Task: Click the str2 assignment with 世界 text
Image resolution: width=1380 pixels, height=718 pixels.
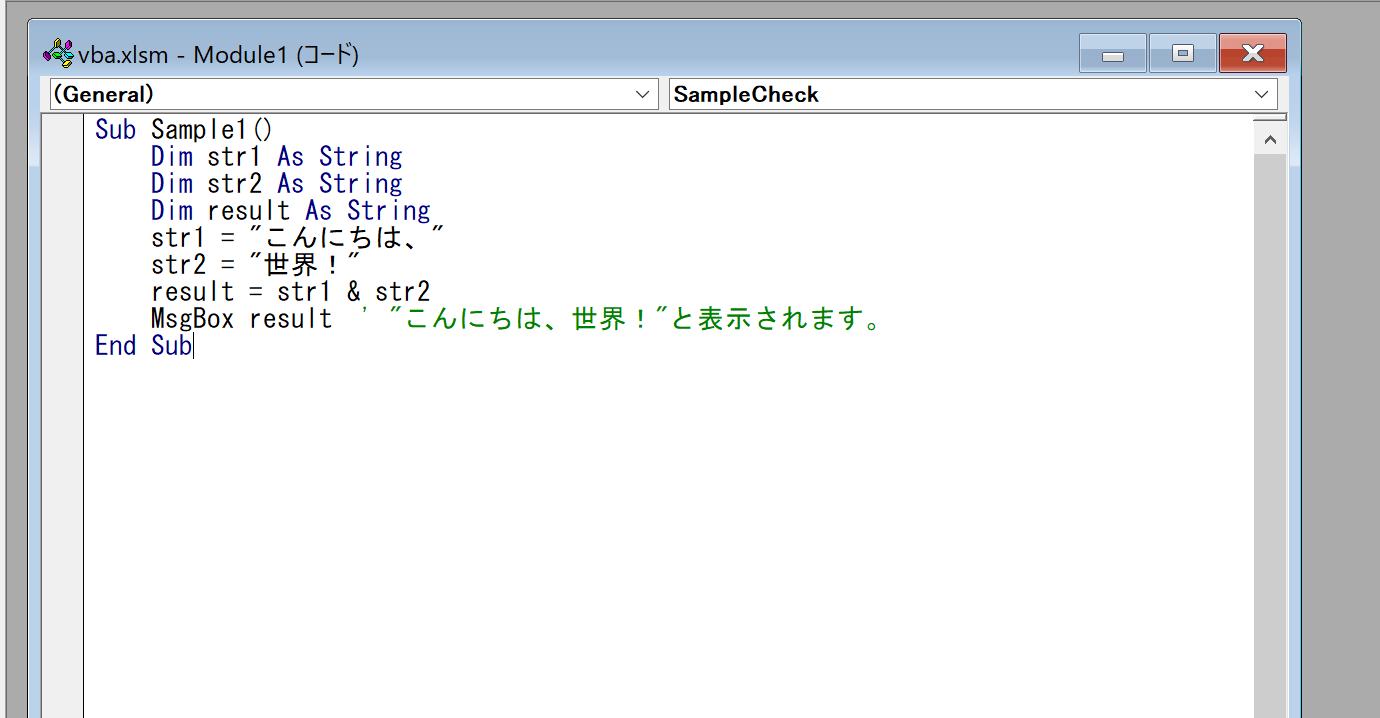Action: coord(255,264)
